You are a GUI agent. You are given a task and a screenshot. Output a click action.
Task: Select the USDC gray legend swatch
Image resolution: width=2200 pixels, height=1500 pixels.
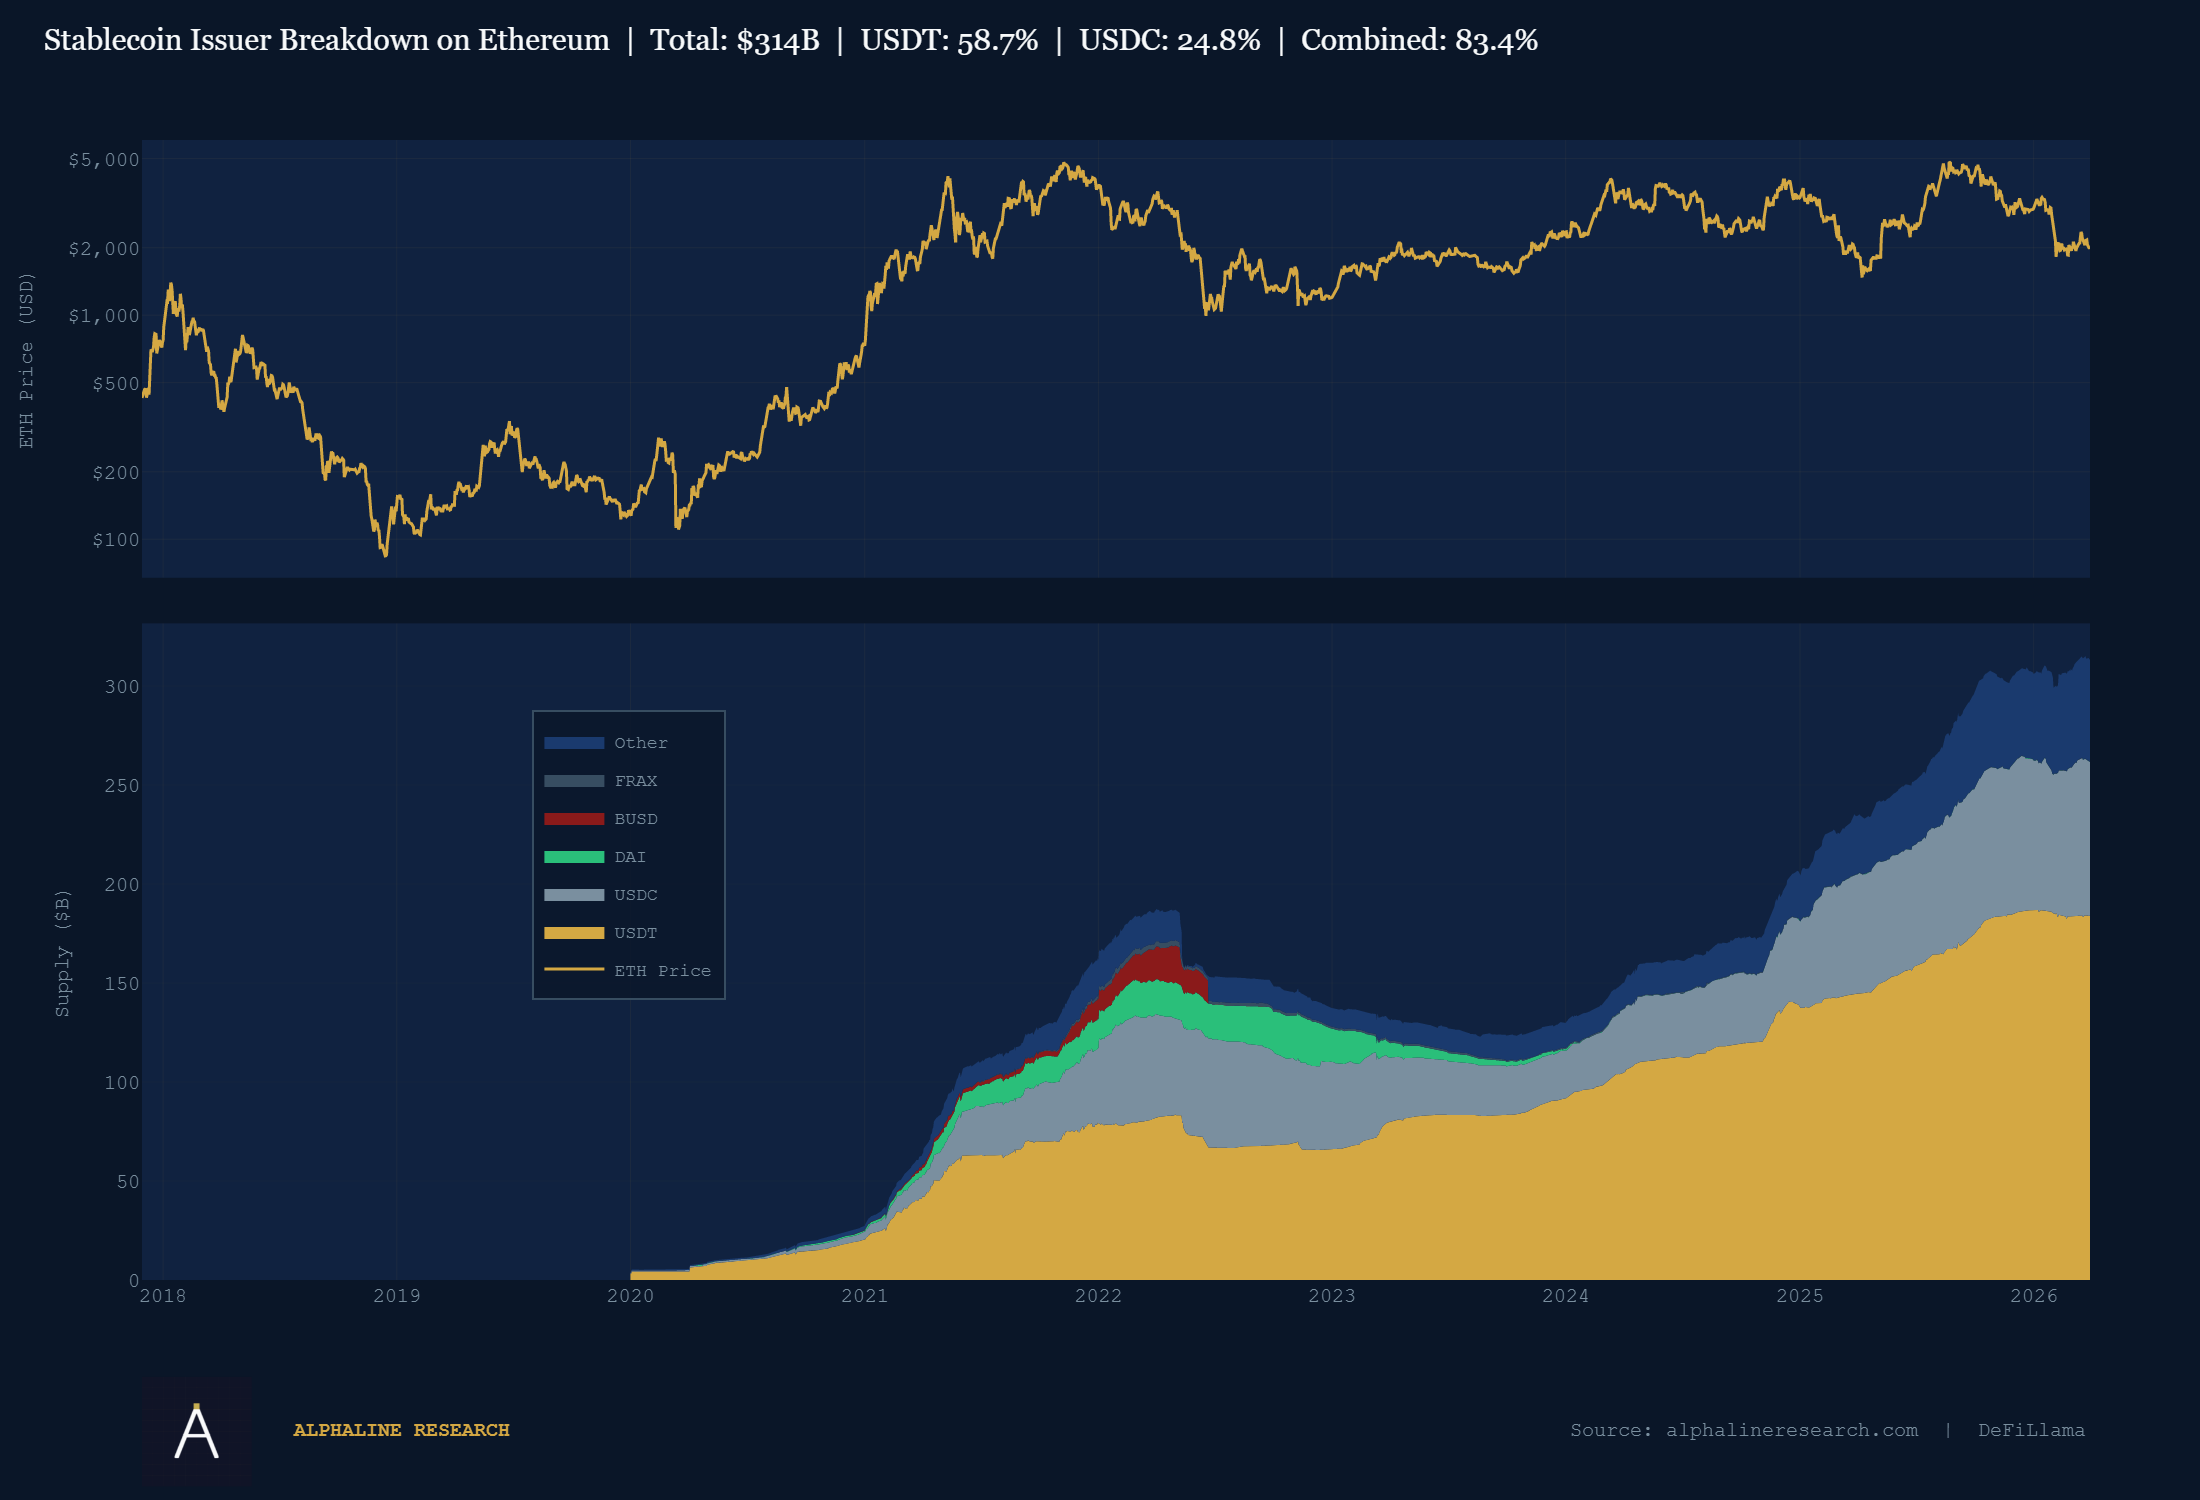(575, 894)
